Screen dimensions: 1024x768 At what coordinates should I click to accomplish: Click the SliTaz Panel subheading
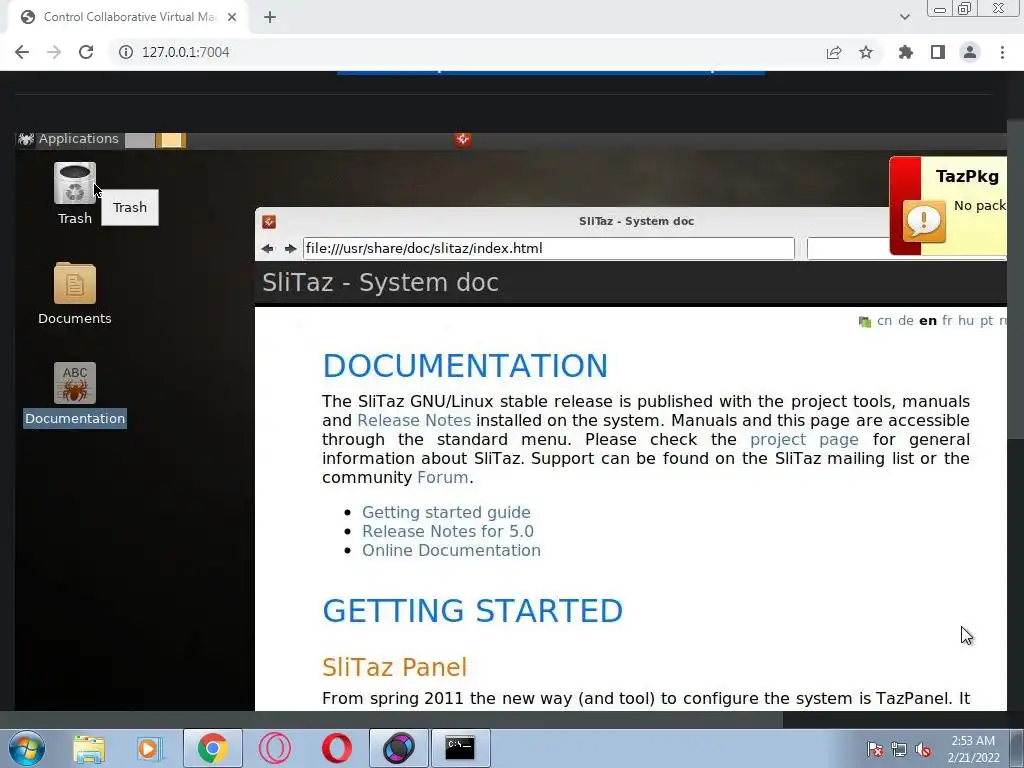394,667
